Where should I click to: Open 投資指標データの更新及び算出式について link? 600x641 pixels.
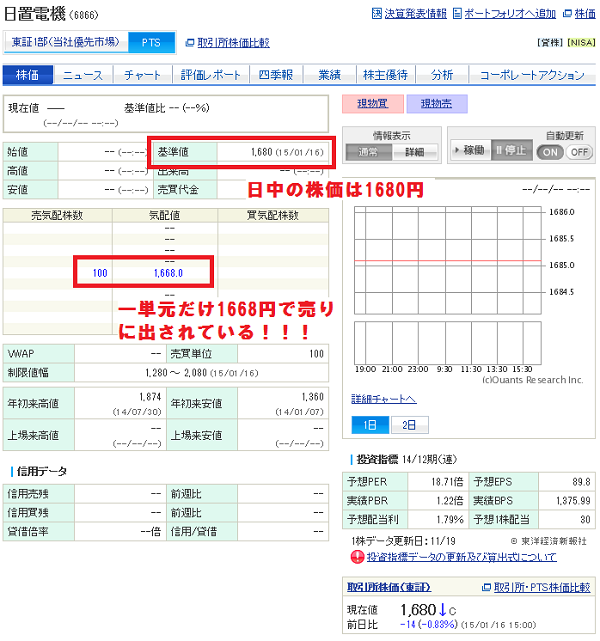coord(461,557)
